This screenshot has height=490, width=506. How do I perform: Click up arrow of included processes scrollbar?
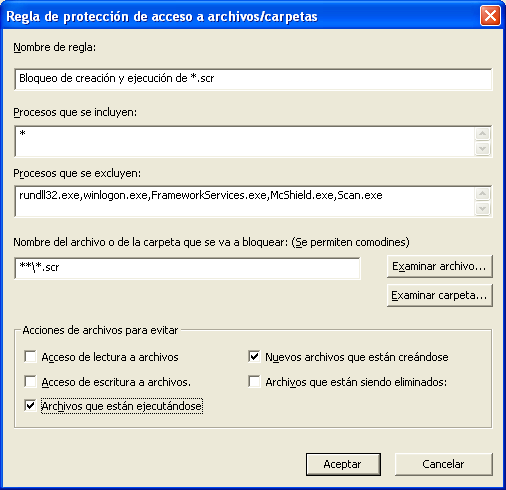[483, 134]
